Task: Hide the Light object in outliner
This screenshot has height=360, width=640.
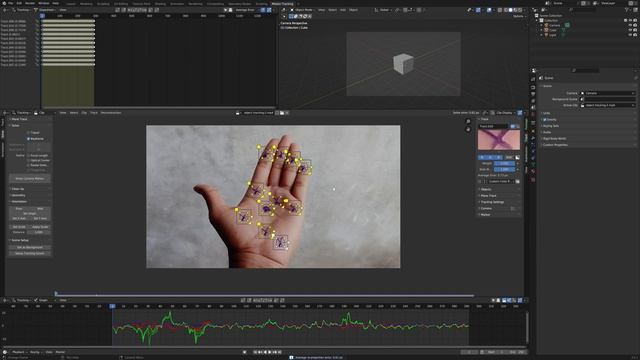Action: (630, 35)
